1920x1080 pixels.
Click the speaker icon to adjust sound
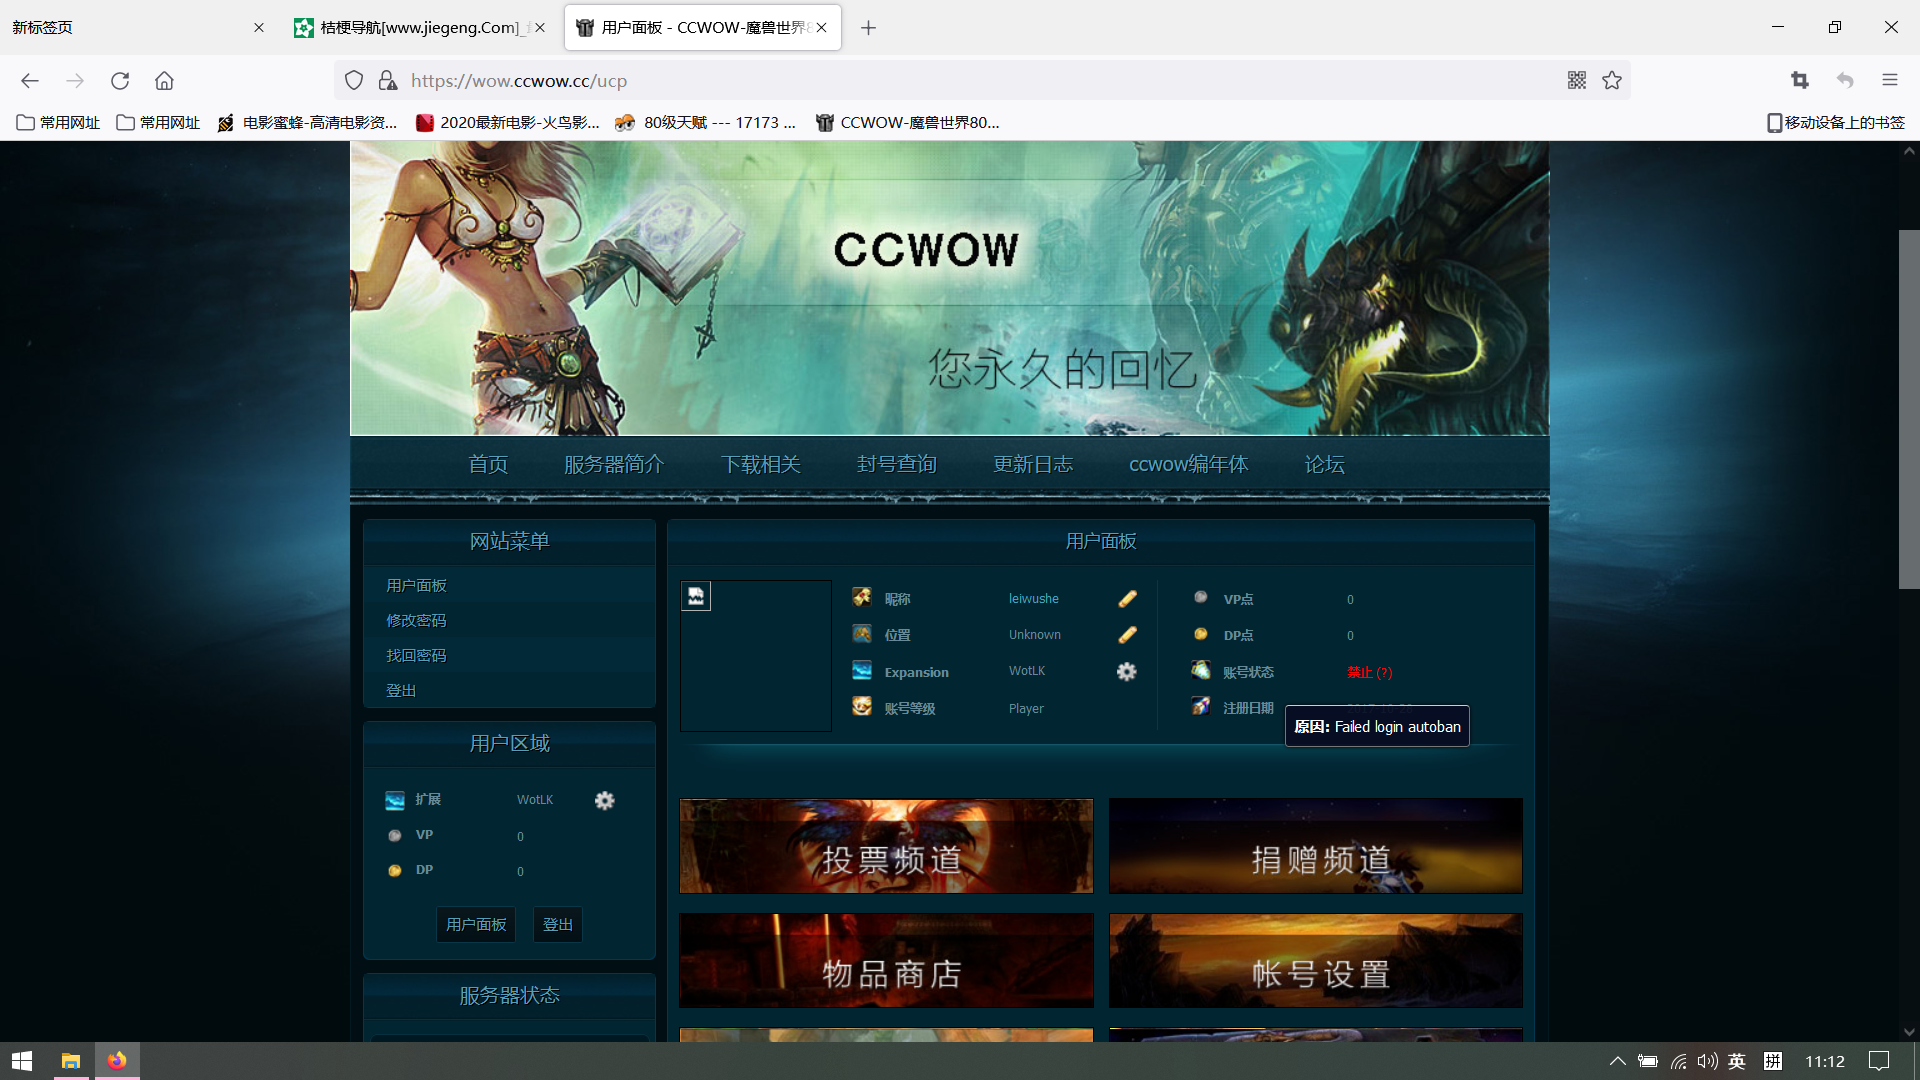[x=1706, y=1062]
